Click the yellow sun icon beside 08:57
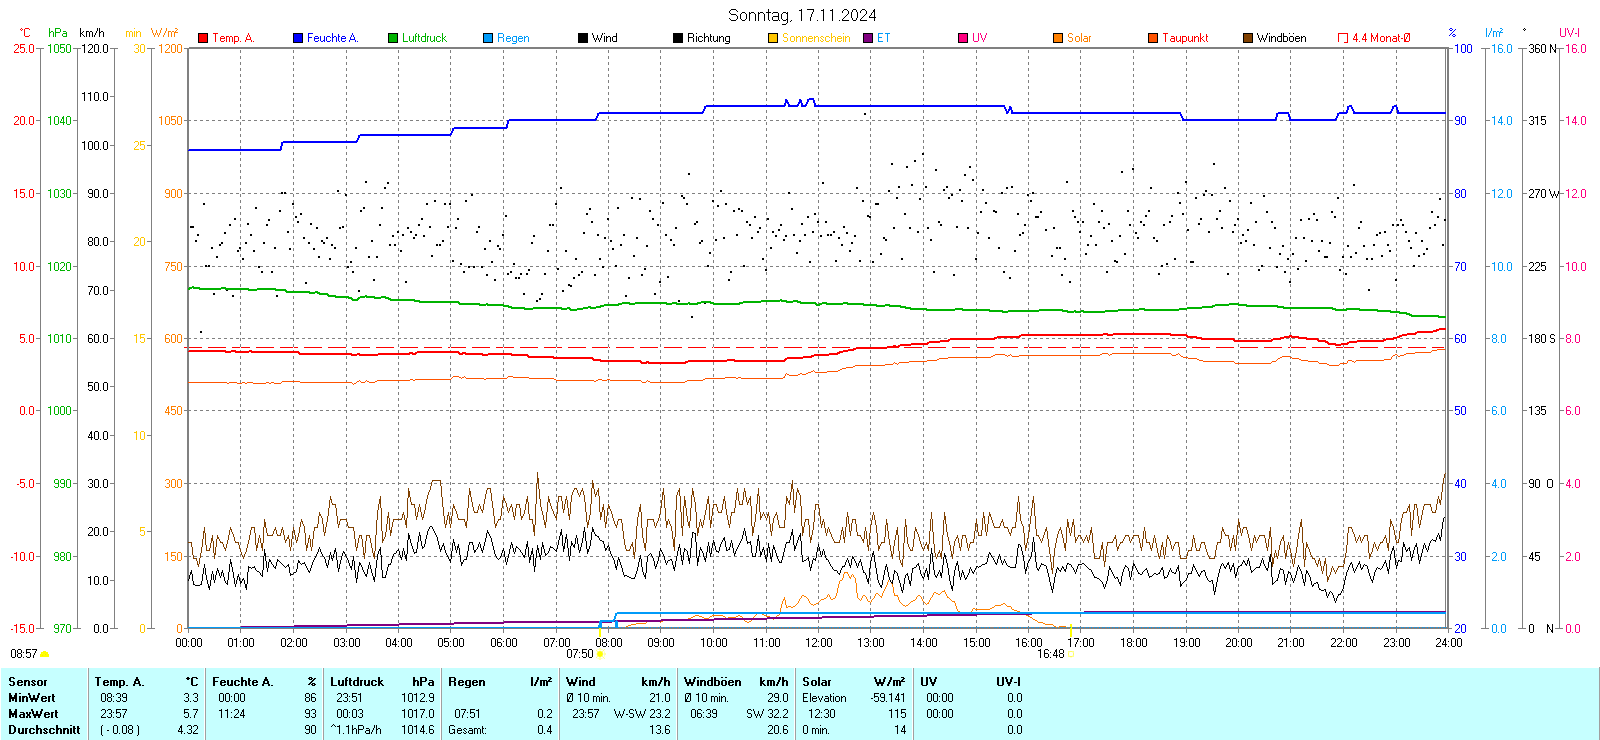 coord(44,654)
